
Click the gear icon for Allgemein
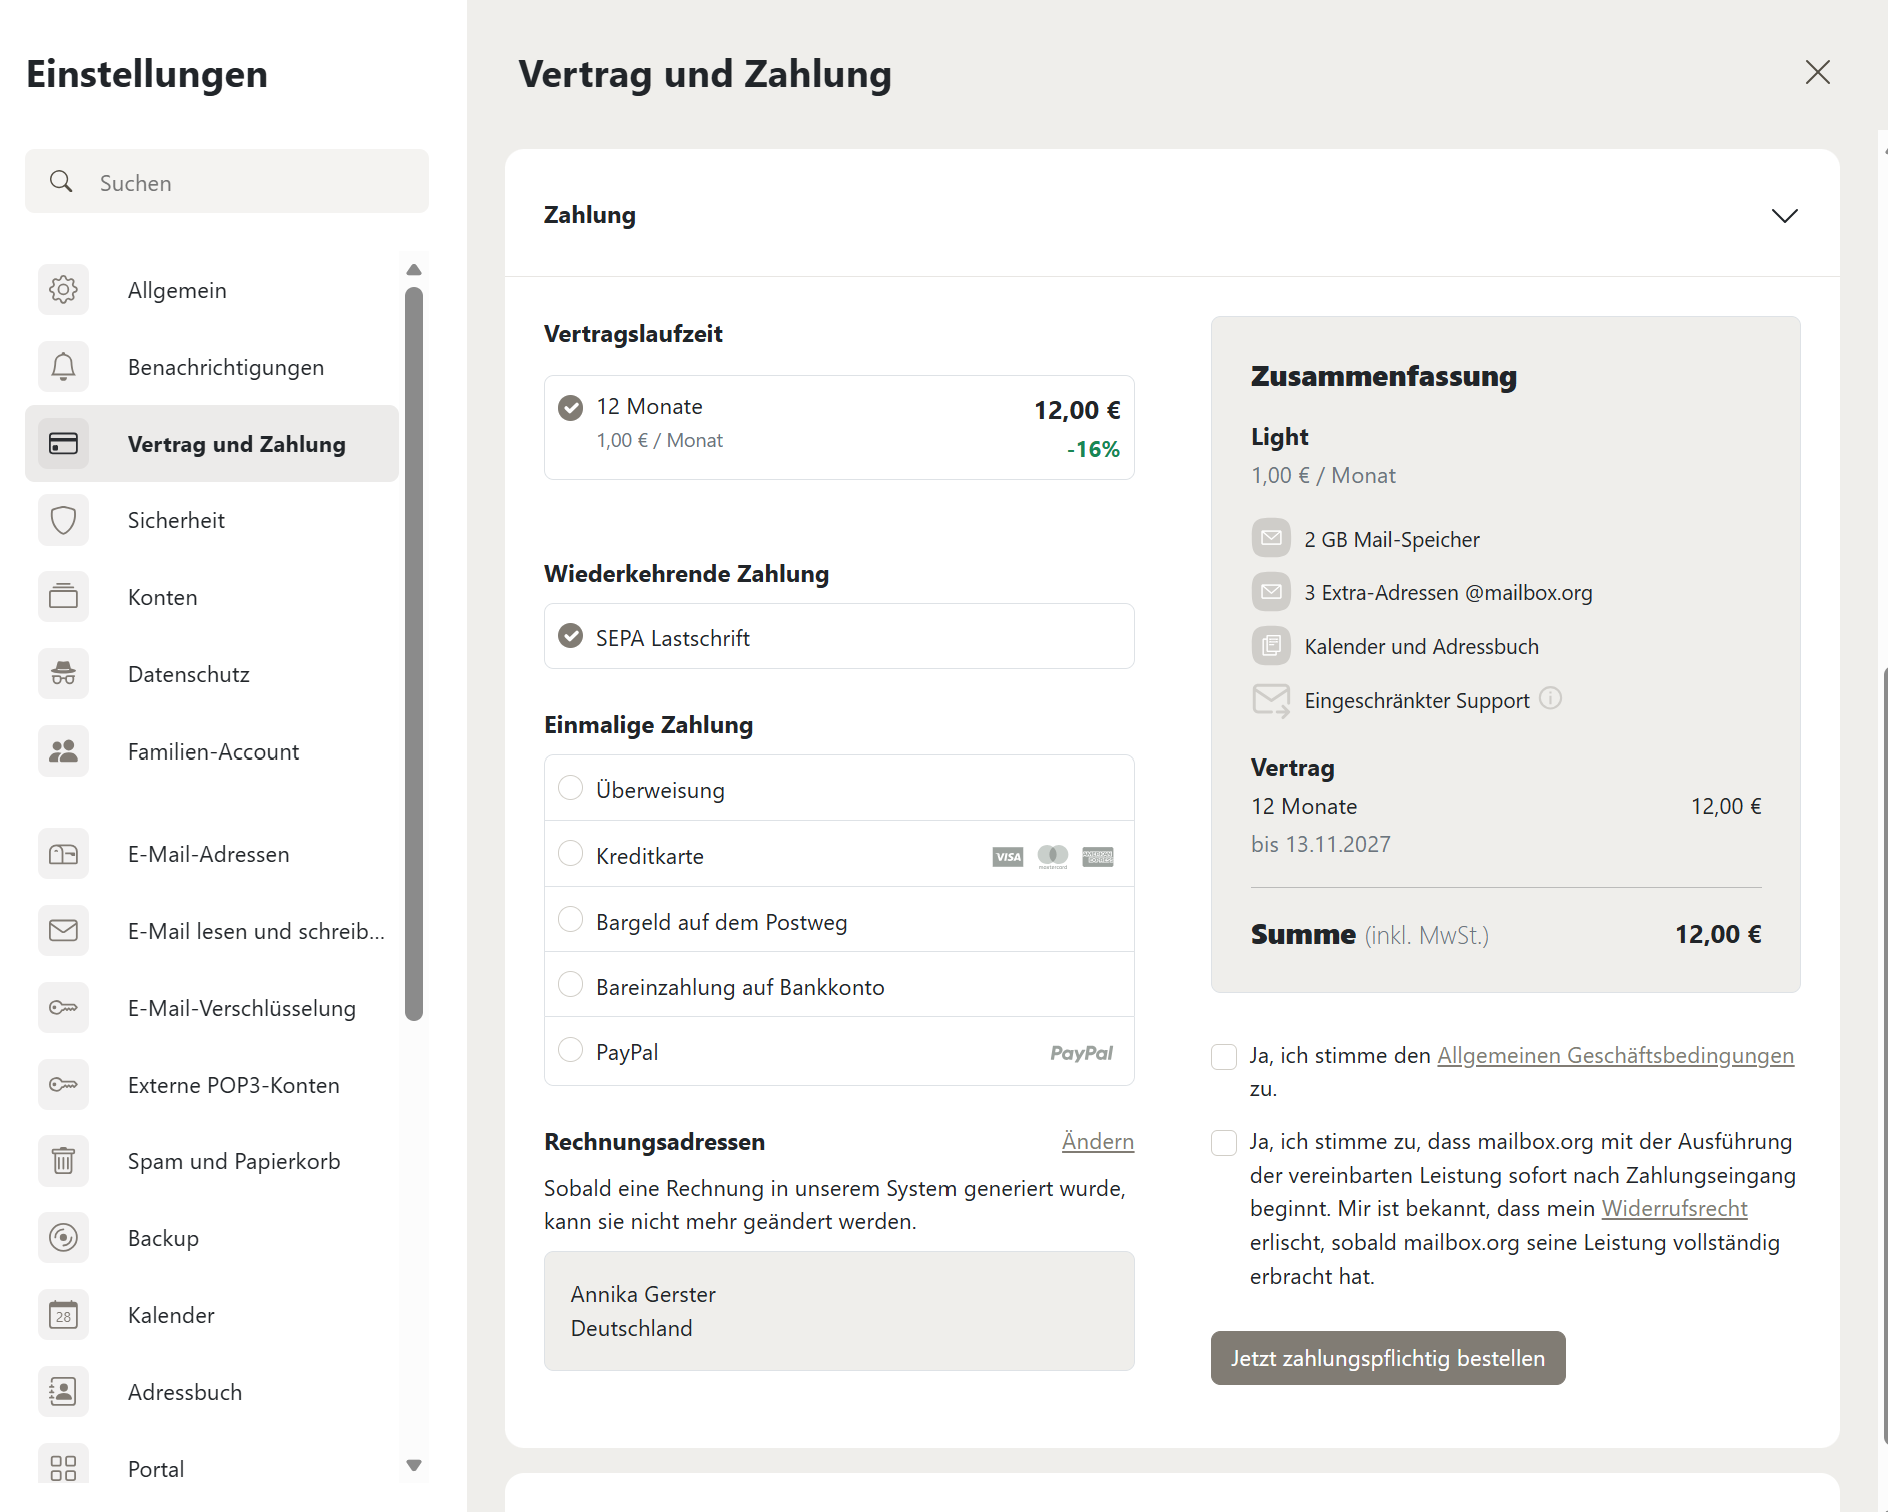click(63, 290)
